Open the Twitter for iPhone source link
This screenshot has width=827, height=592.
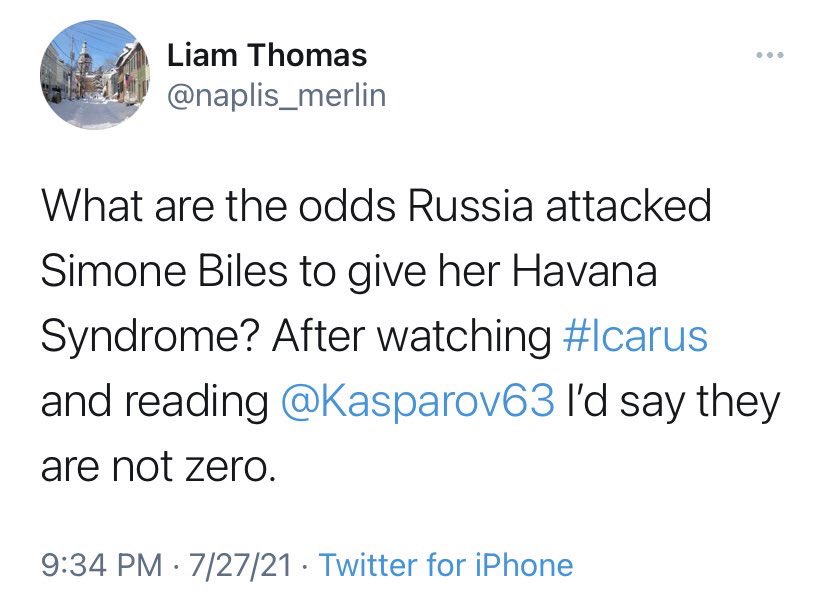(445, 565)
